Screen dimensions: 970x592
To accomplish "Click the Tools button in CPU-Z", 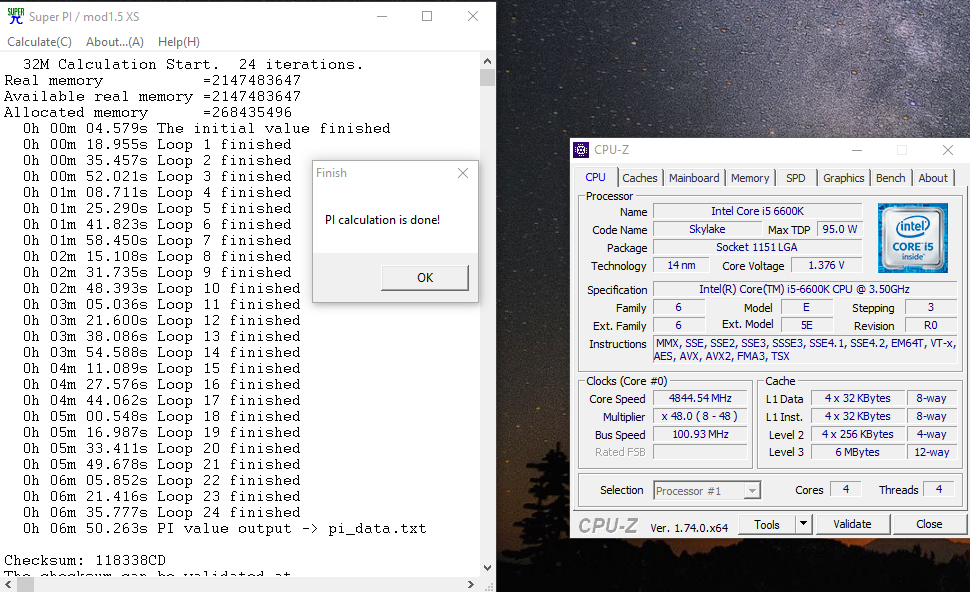I will point(767,525).
